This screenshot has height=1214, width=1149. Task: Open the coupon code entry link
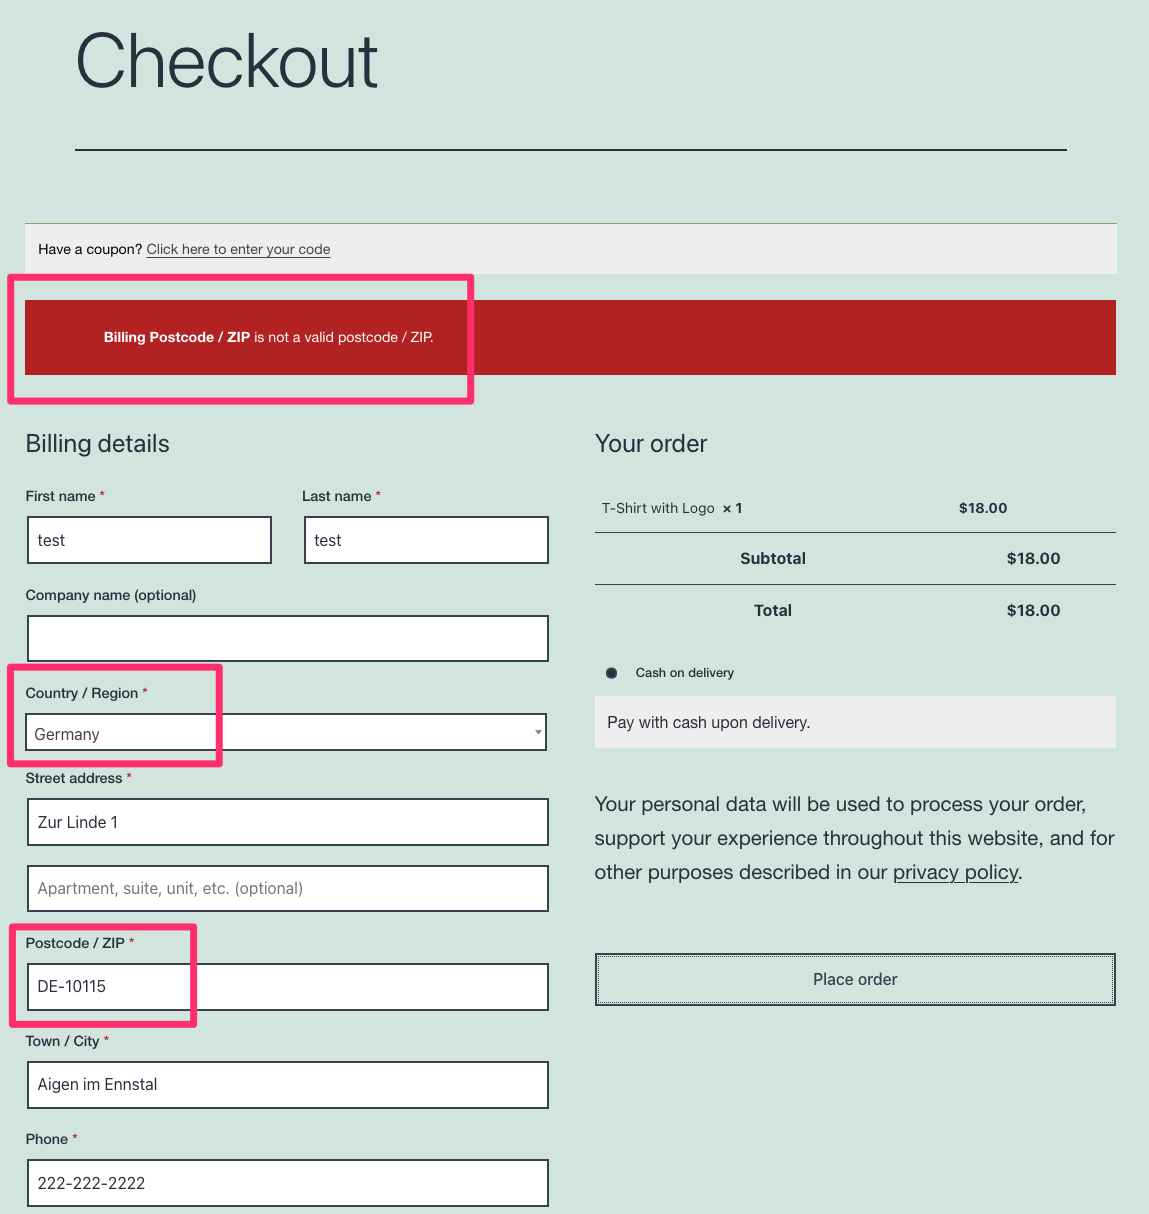pos(237,249)
